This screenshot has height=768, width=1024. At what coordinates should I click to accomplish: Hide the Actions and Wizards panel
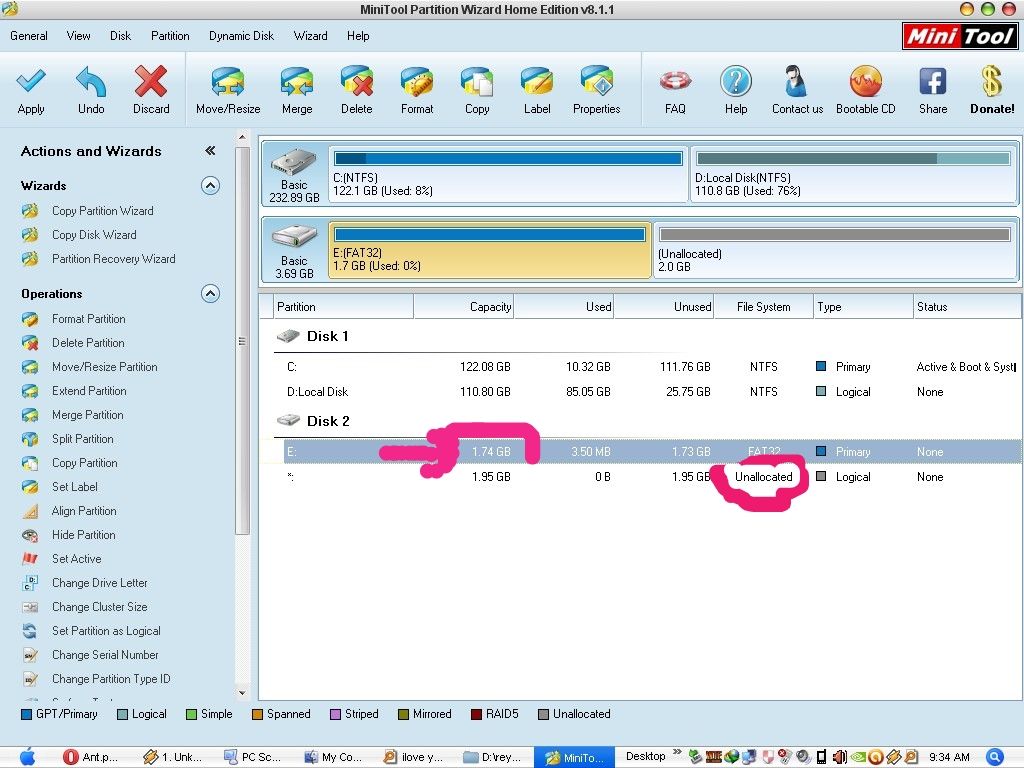click(210, 151)
